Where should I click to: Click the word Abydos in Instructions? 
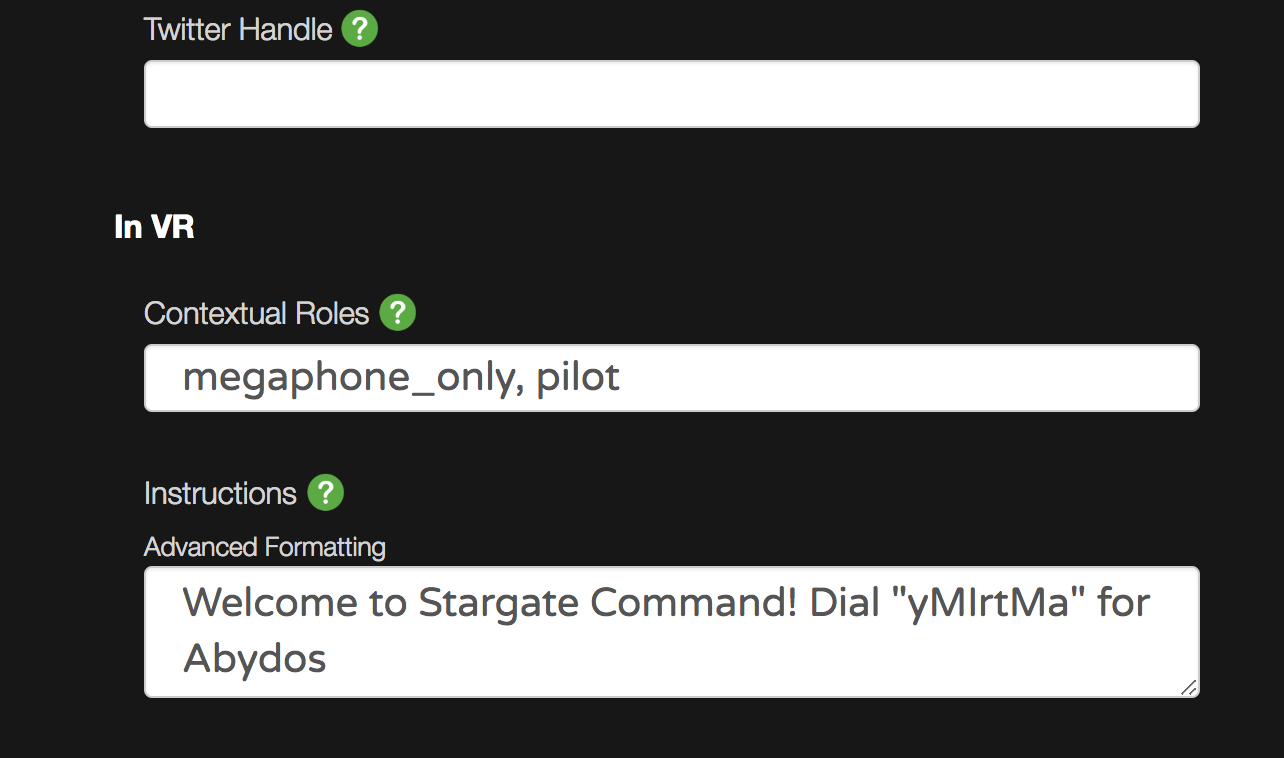[x=255, y=659]
